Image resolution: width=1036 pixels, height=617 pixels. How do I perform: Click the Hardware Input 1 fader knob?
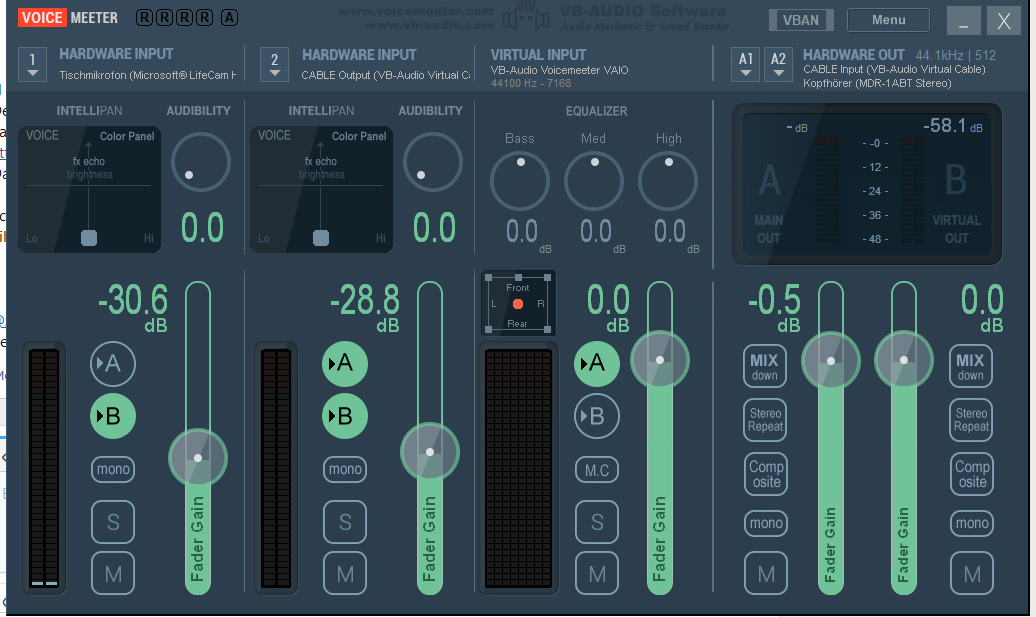pyautogui.click(x=198, y=458)
